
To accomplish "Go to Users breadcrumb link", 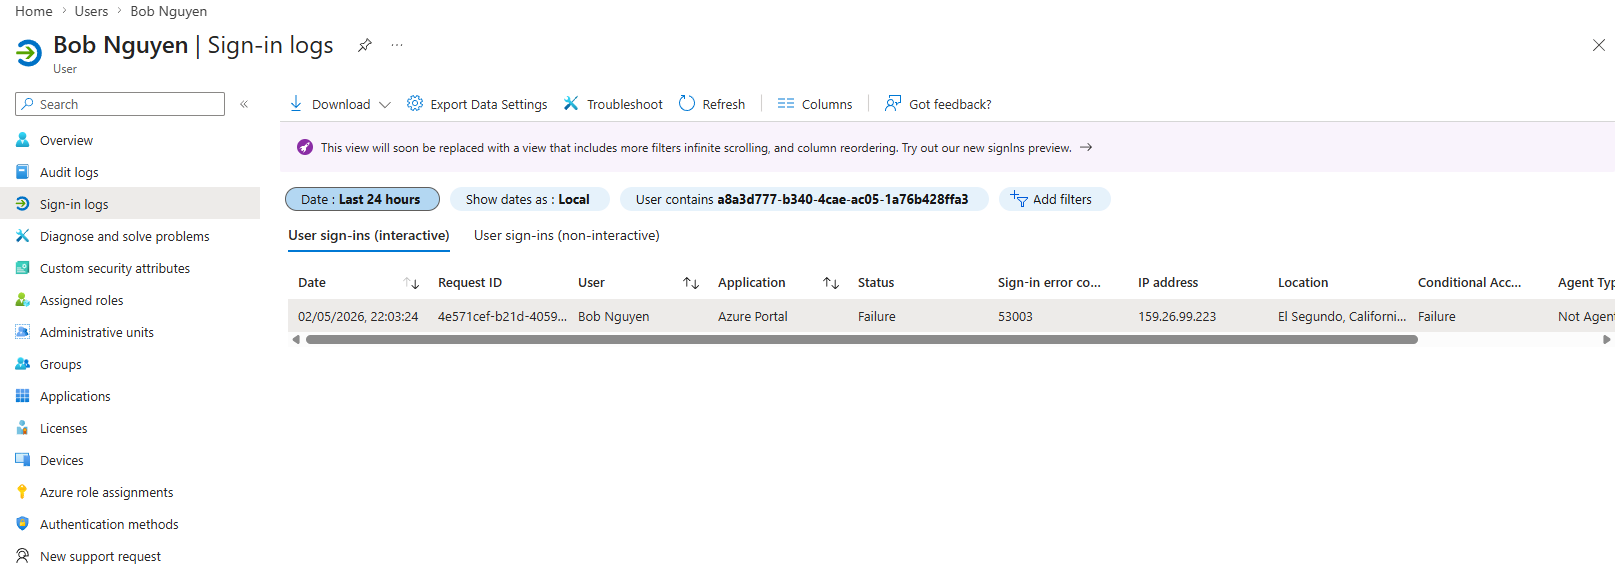I will click(x=91, y=11).
